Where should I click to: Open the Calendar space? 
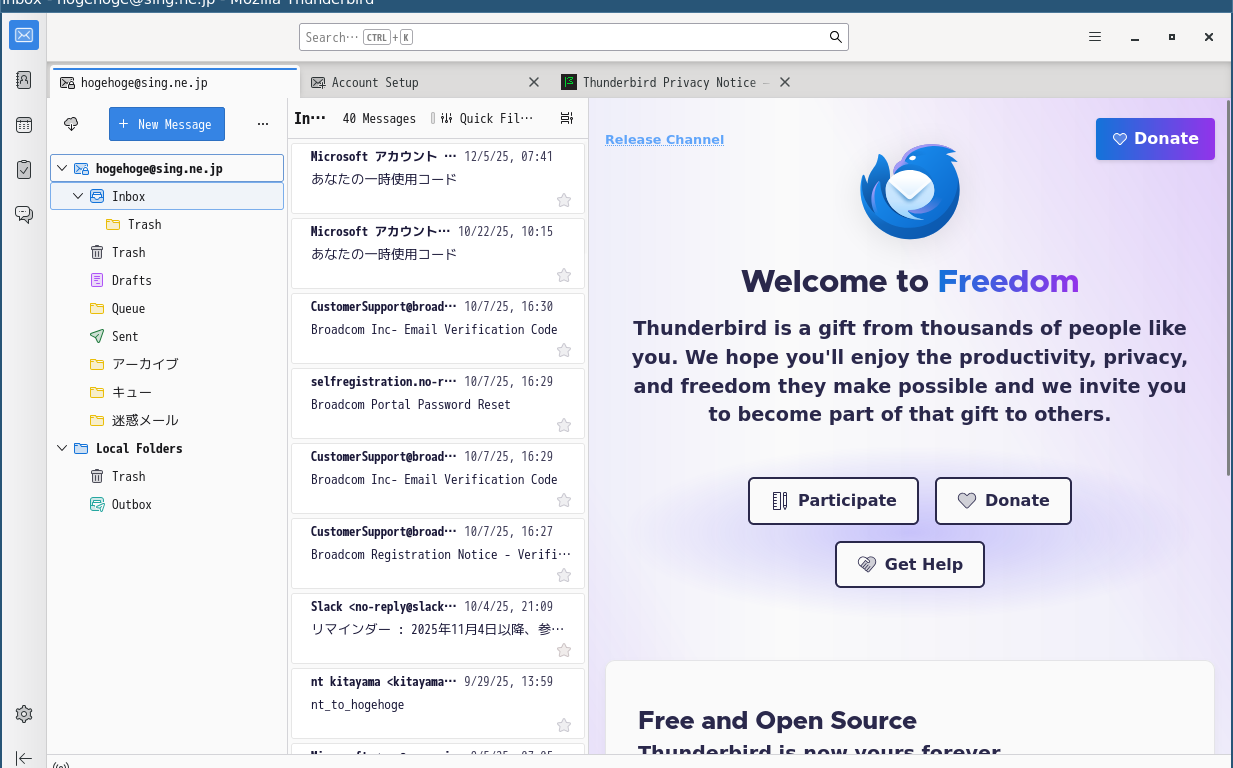(23, 124)
